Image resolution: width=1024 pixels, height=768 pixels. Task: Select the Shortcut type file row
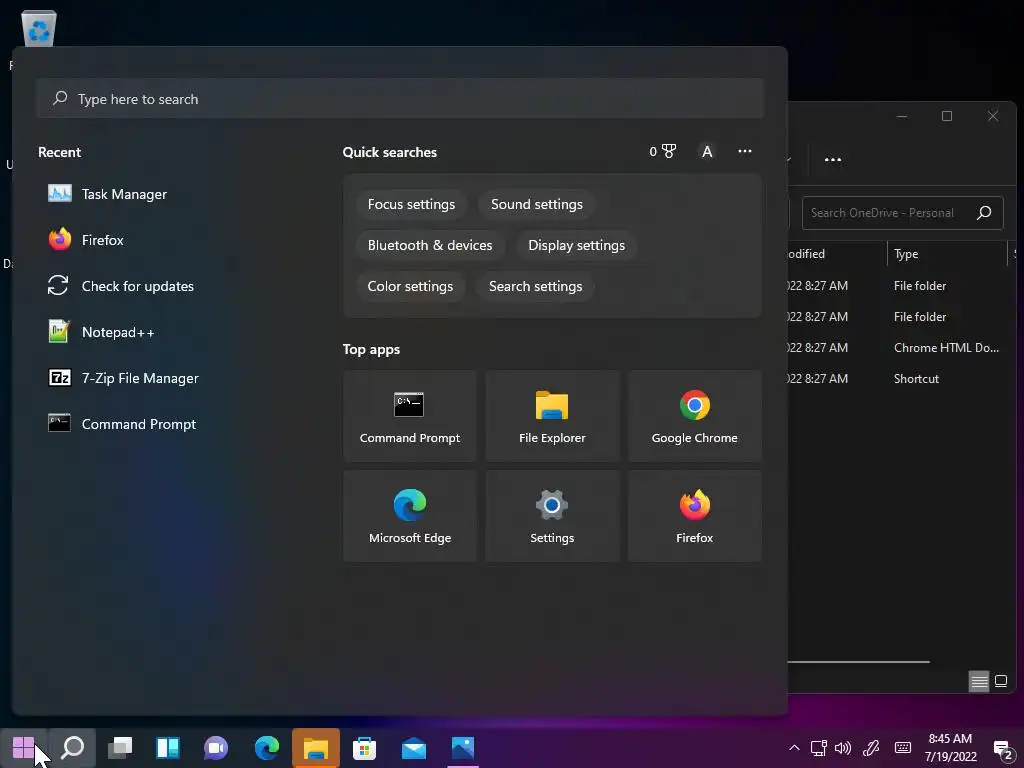(901, 379)
